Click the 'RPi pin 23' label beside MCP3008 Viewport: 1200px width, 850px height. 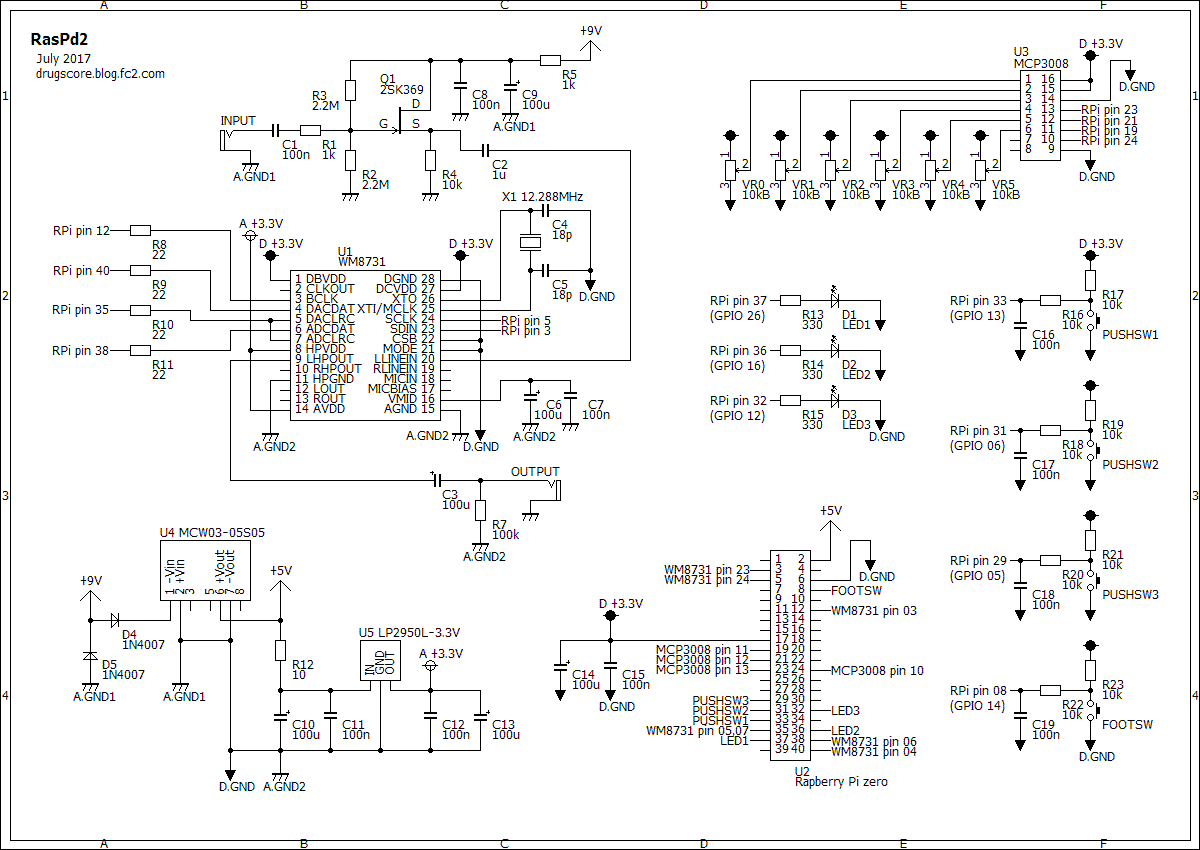tap(1109, 110)
